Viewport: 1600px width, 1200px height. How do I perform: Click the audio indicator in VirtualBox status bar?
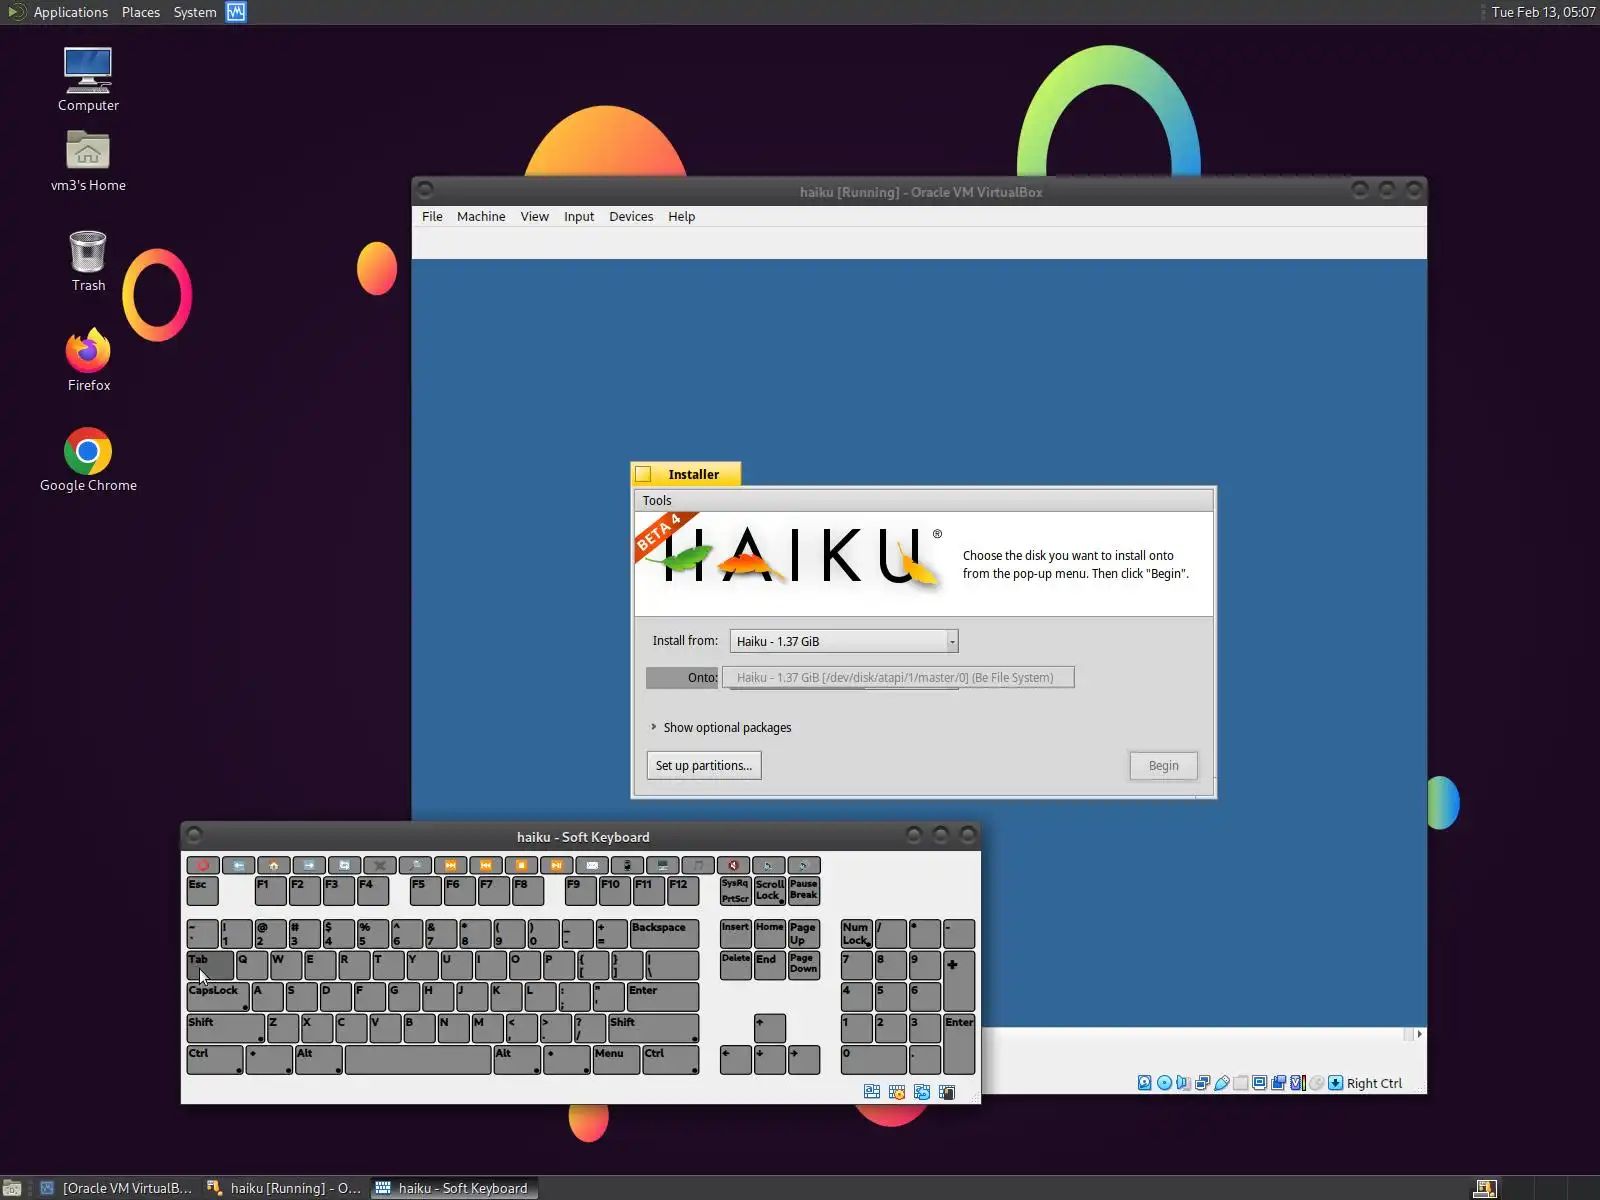pos(1183,1083)
